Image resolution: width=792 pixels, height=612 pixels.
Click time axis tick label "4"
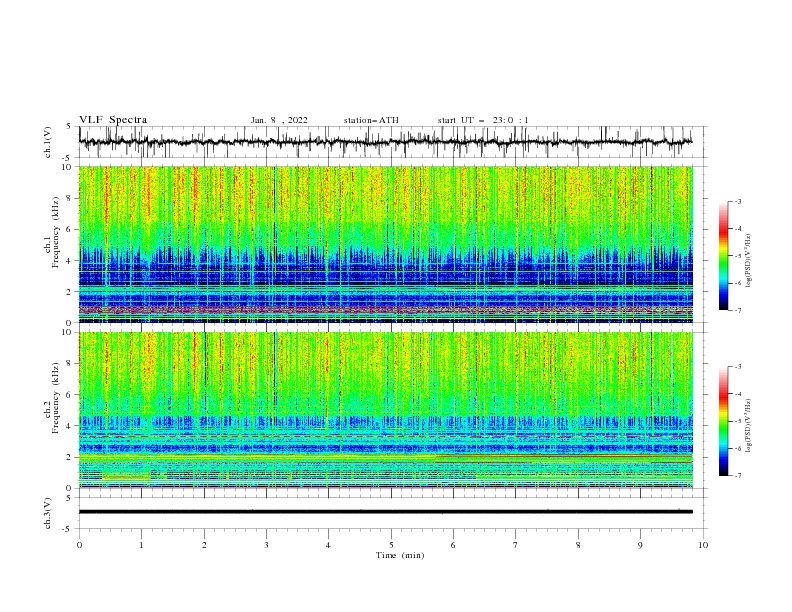pyautogui.click(x=328, y=545)
